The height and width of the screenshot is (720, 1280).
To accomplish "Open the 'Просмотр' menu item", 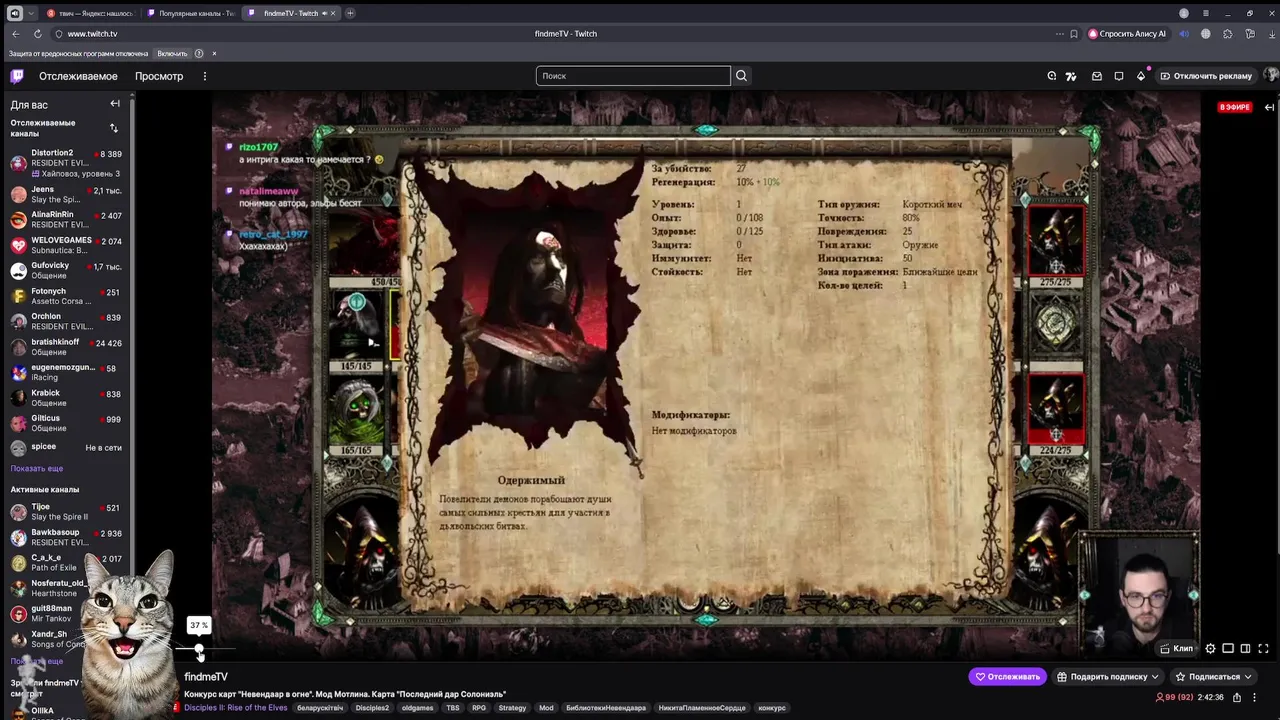I will coord(159,76).
